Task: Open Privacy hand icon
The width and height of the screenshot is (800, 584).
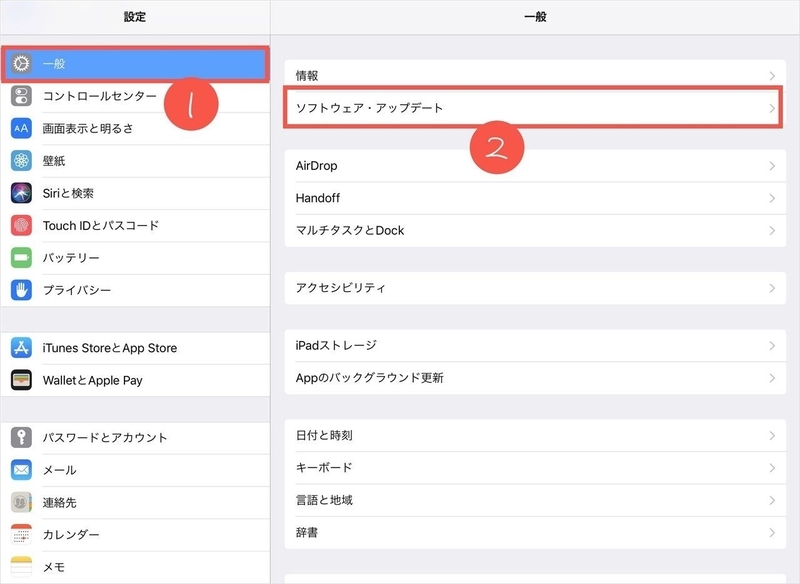Action: [22, 290]
